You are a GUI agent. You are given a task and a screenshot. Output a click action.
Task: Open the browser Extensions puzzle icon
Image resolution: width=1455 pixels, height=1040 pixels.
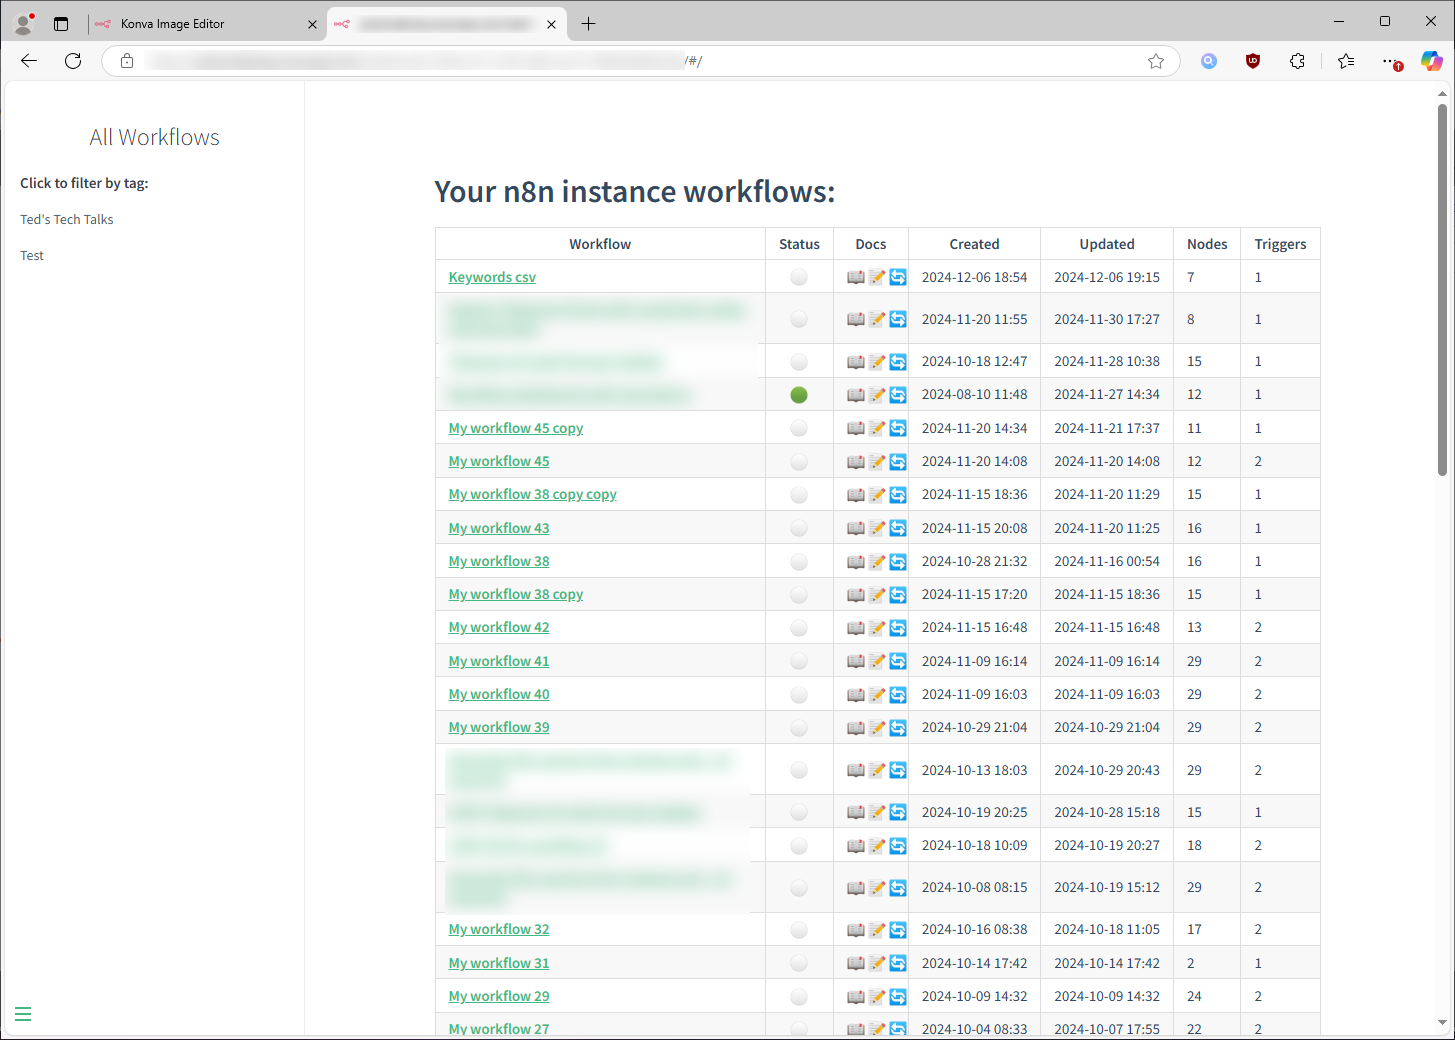click(1297, 61)
